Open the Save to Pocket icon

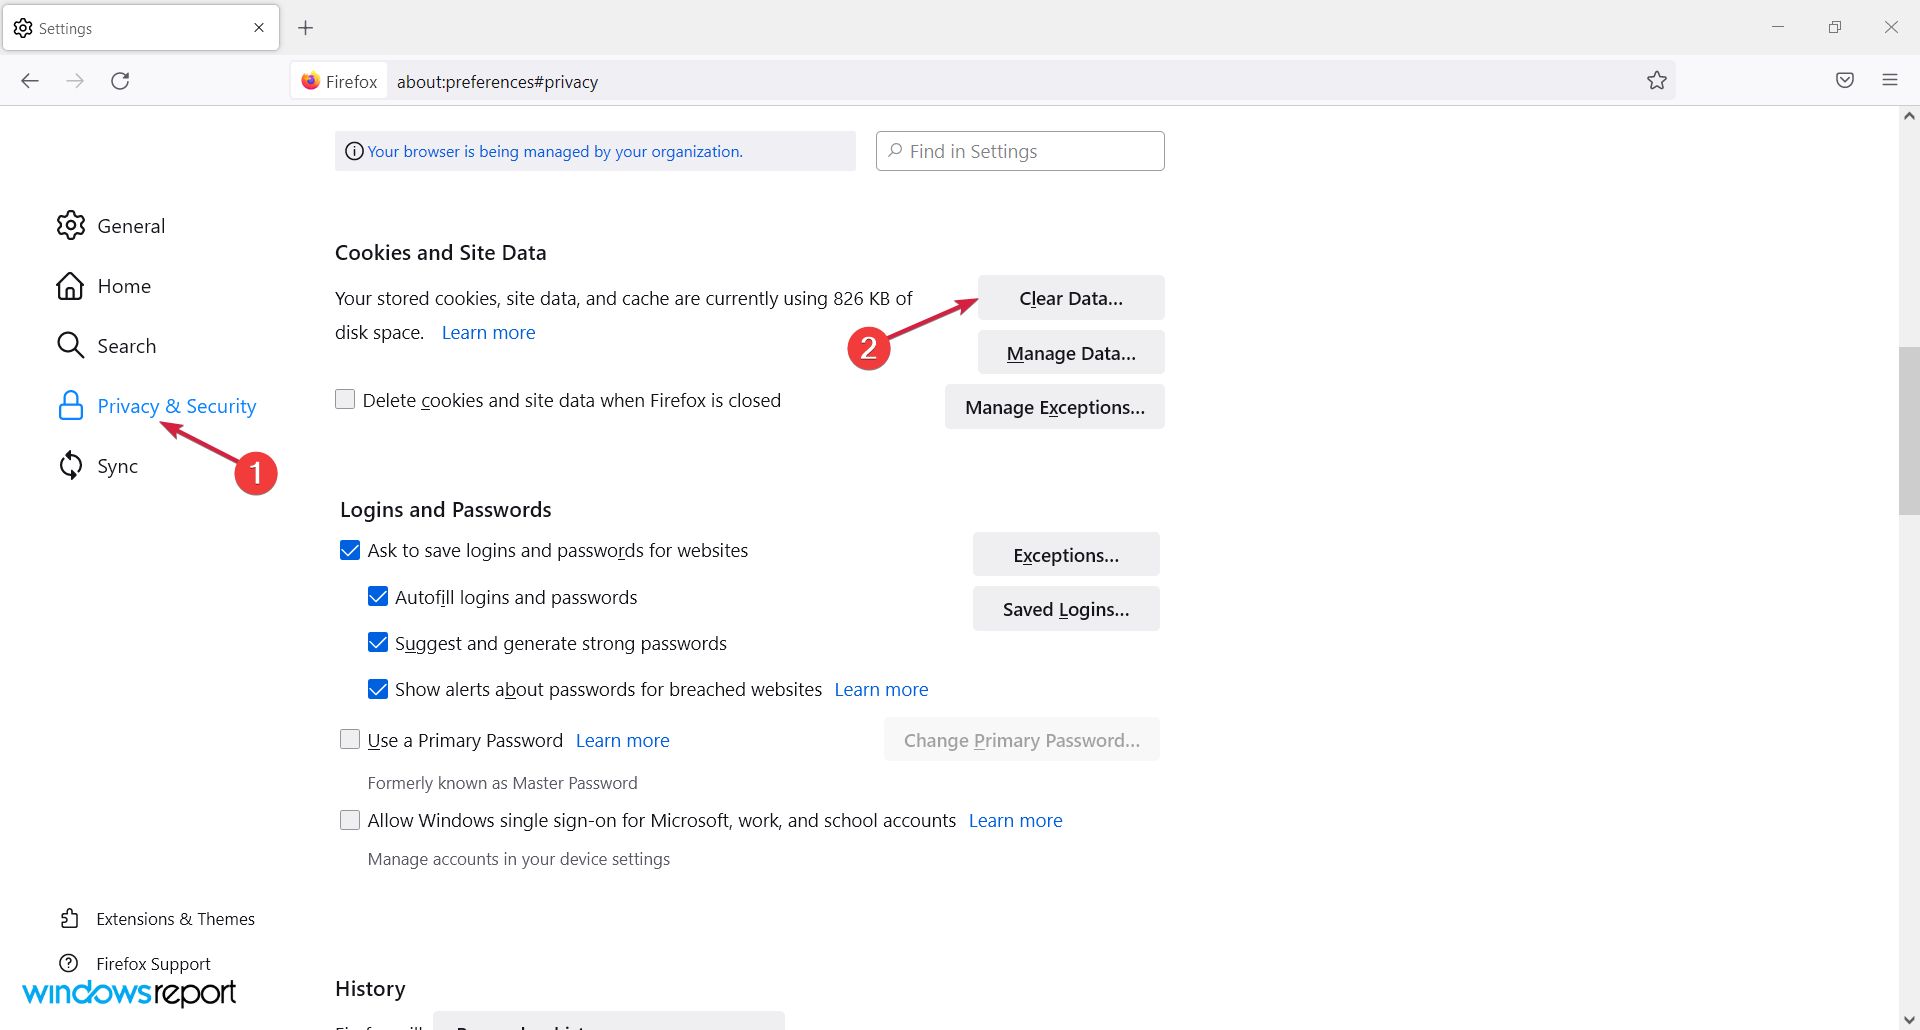tap(1845, 81)
